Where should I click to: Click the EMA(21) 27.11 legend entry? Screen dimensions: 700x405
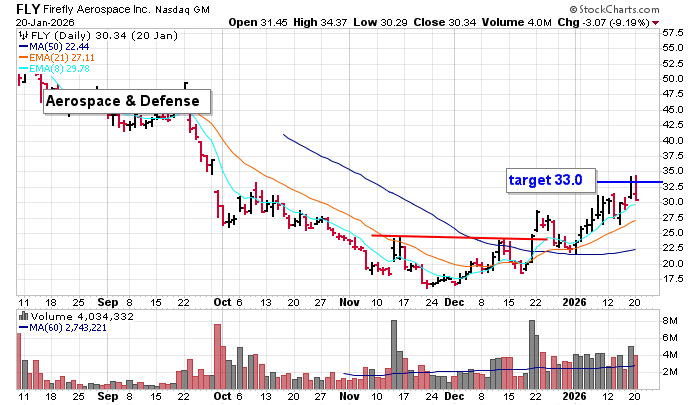(55, 58)
